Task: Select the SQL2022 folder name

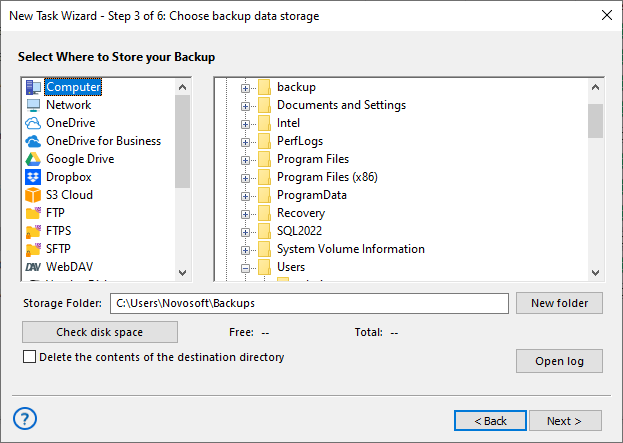Action: pos(299,231)
